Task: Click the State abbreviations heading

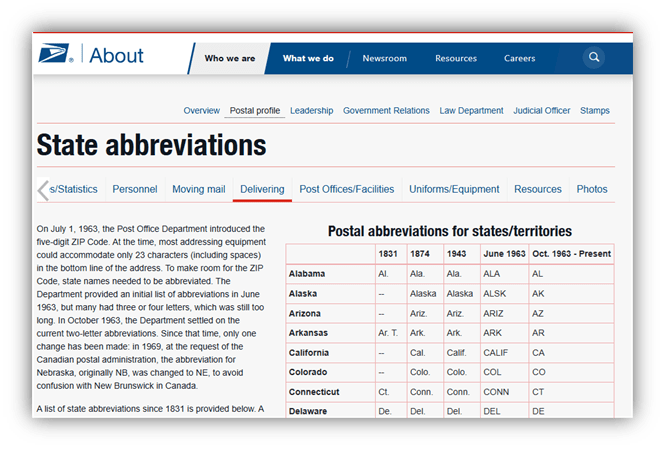Action: pos(151,145)
